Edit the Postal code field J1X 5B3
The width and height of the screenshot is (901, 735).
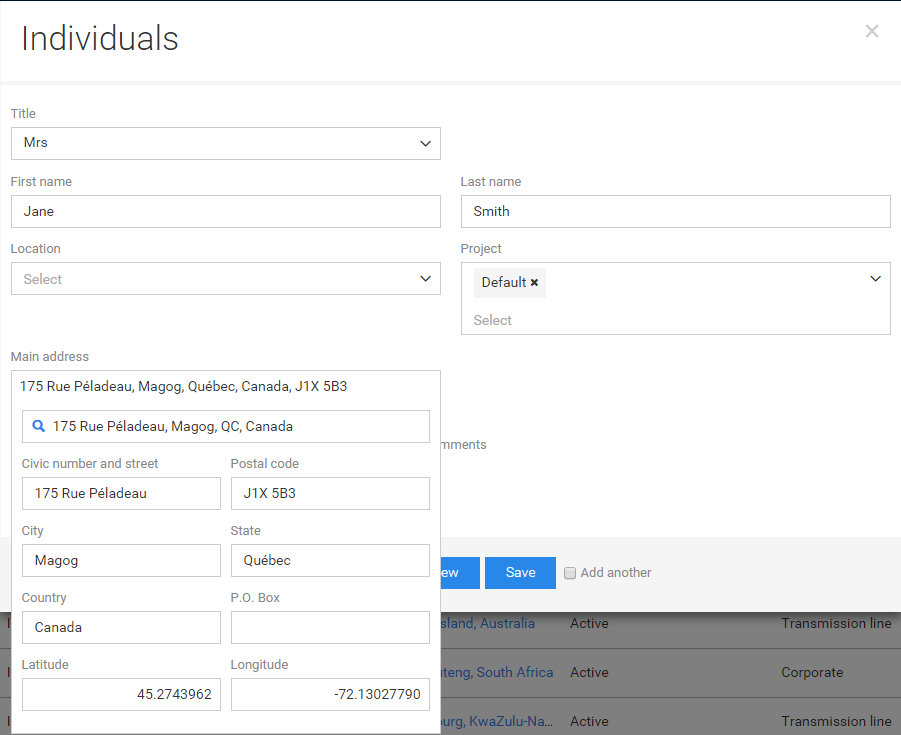[330, 494]
